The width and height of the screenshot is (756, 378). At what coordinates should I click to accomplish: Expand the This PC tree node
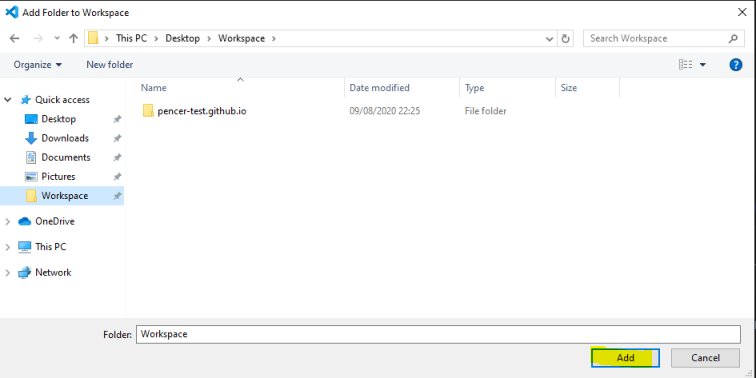pyautogui.click(x=8, y=247)
